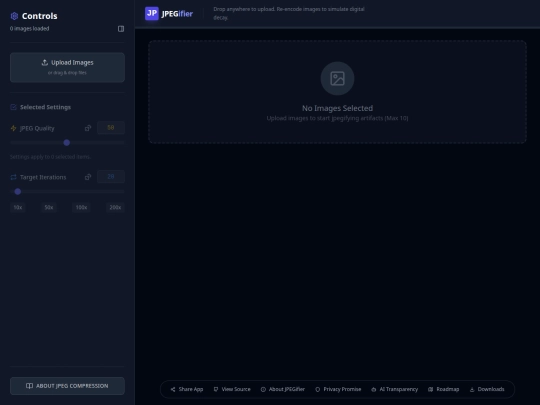Click the JPEG Quality lightning icon
The height and width of the screenshot is (405, 540).
tap(13, 128)
